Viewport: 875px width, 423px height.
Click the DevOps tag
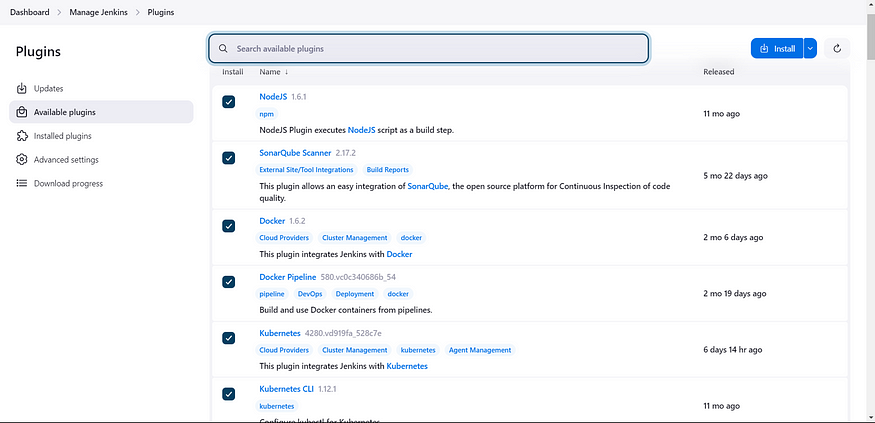coord(310,294)
